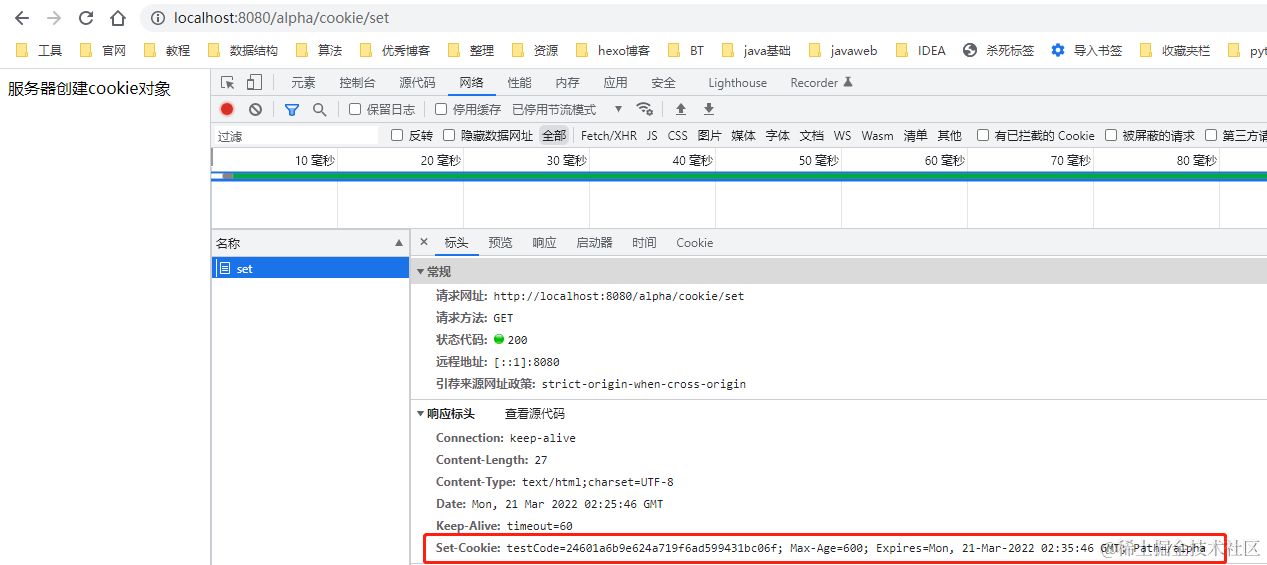Open the javaweb bookmark folder
Image resolution: width=1267 pixels, height=565 pixels.
pos(843,50)
